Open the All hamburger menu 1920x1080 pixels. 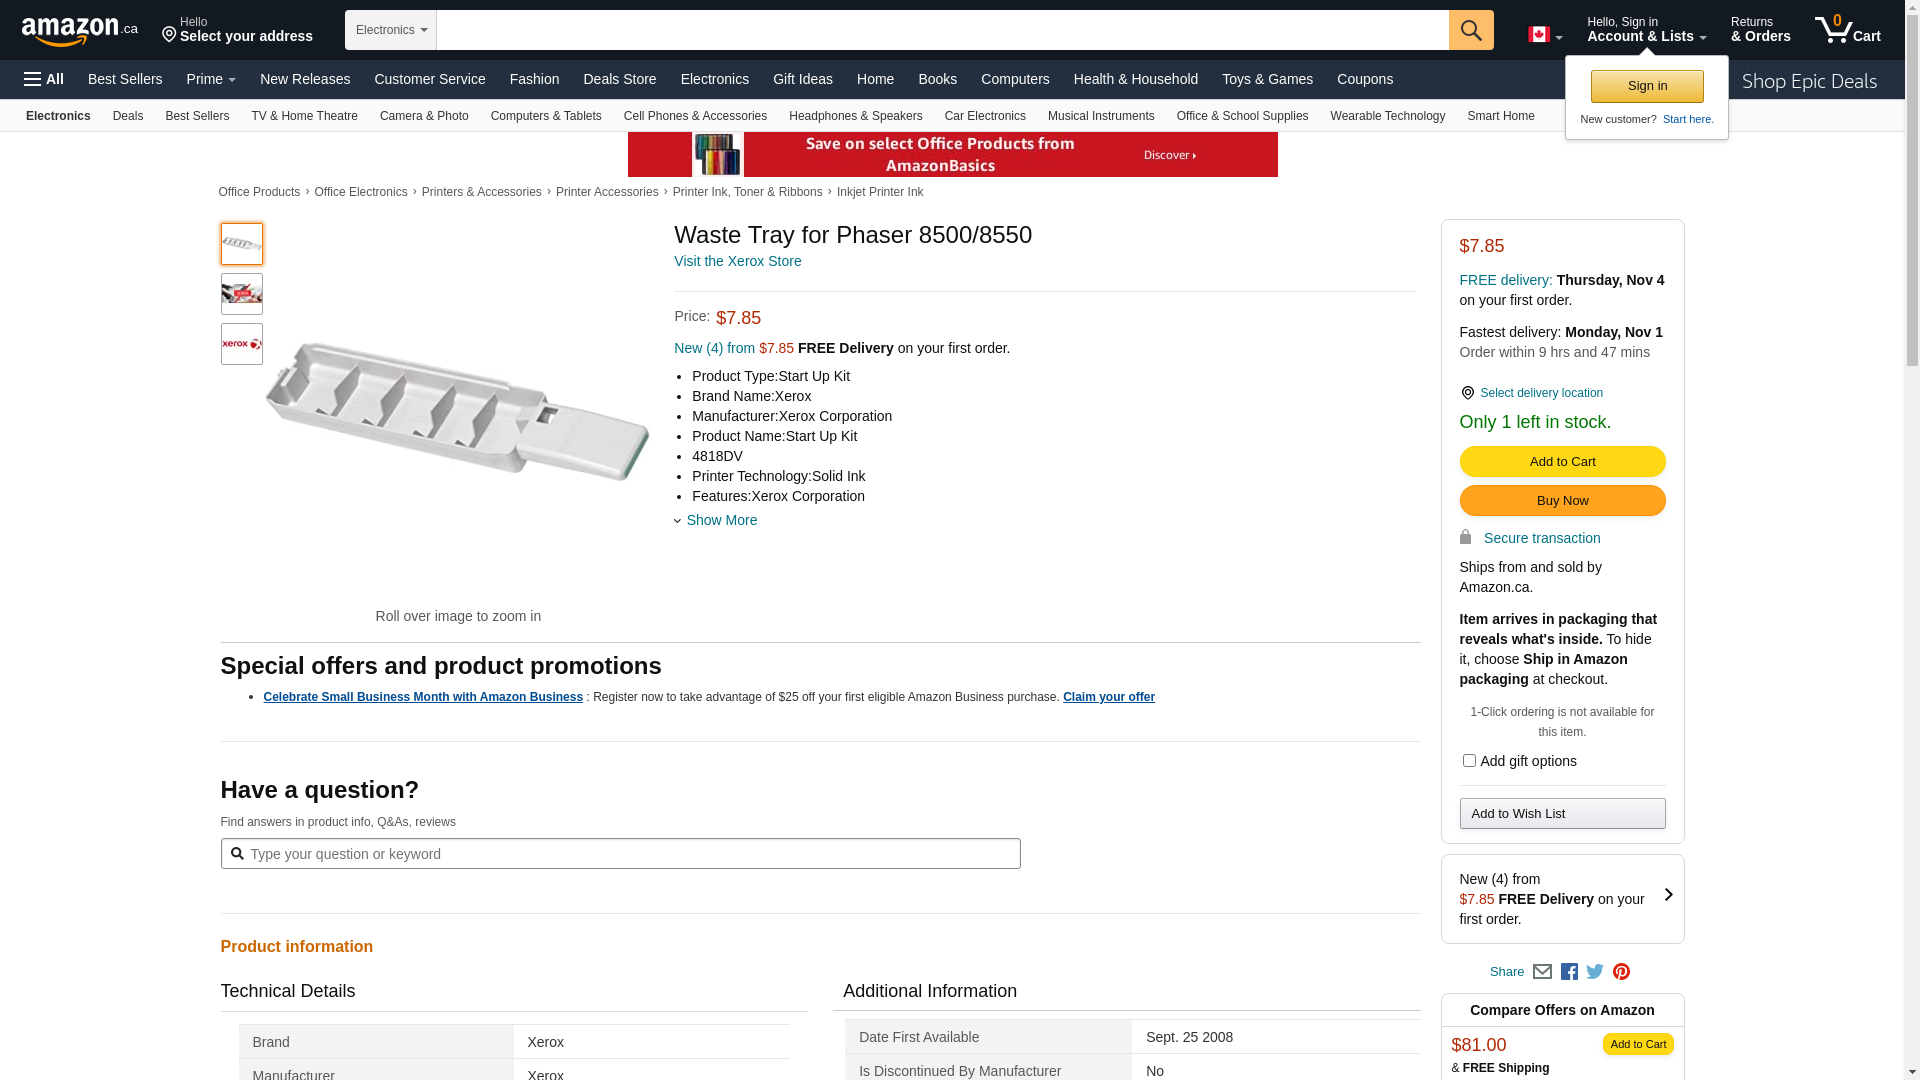coord(44,79)
